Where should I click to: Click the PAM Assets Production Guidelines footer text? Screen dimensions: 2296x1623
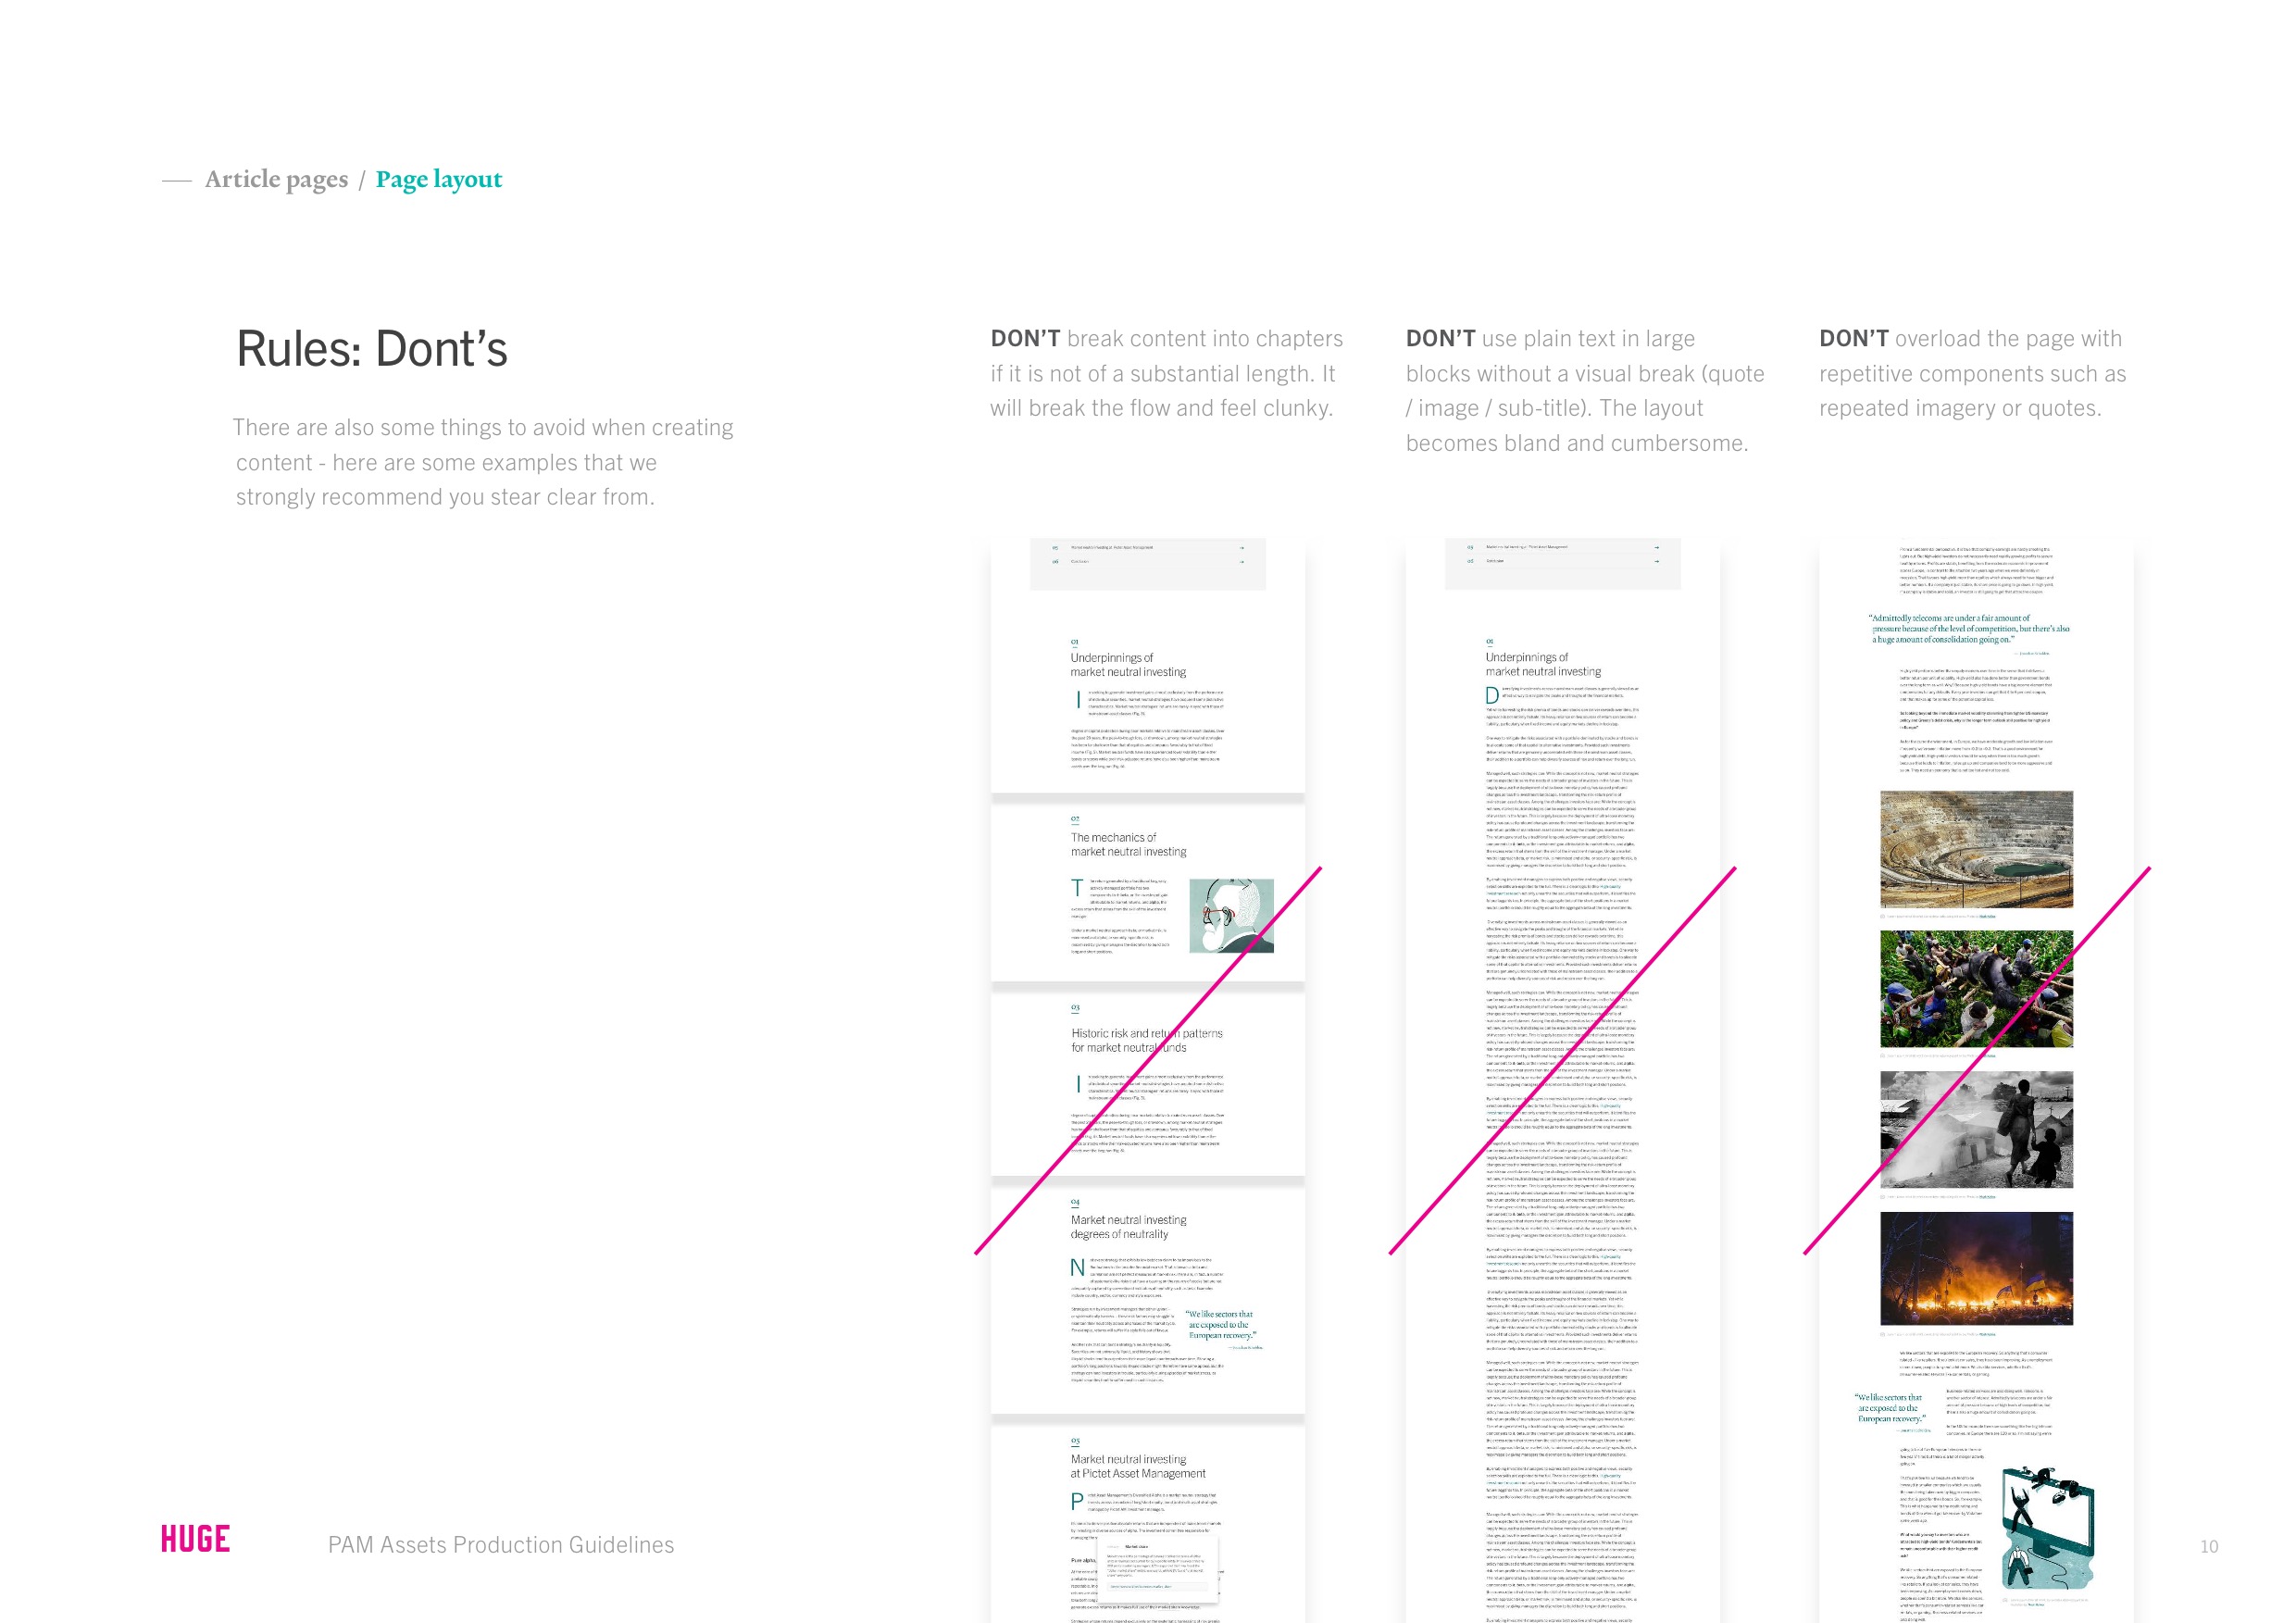click(501, 1544)
